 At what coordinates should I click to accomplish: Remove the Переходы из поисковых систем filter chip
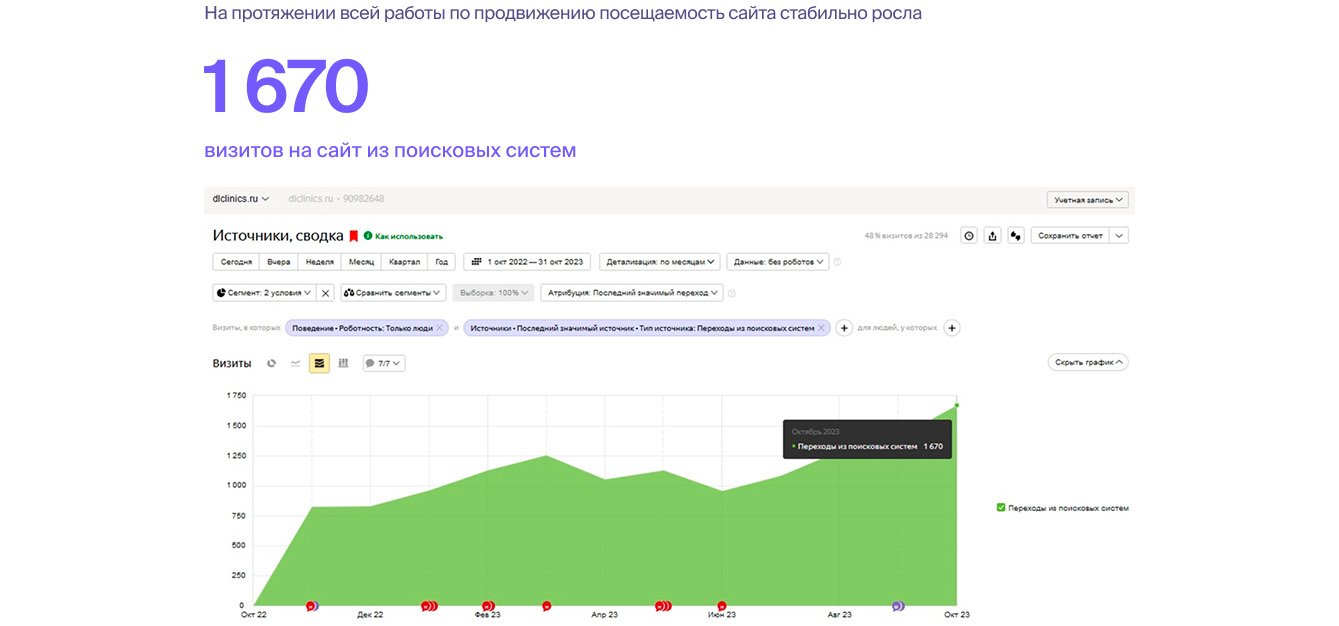click(821, 328)
